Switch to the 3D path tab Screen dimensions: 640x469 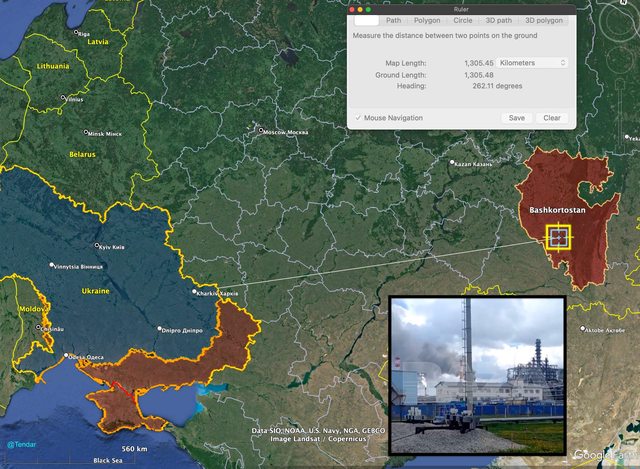point(497,20)
